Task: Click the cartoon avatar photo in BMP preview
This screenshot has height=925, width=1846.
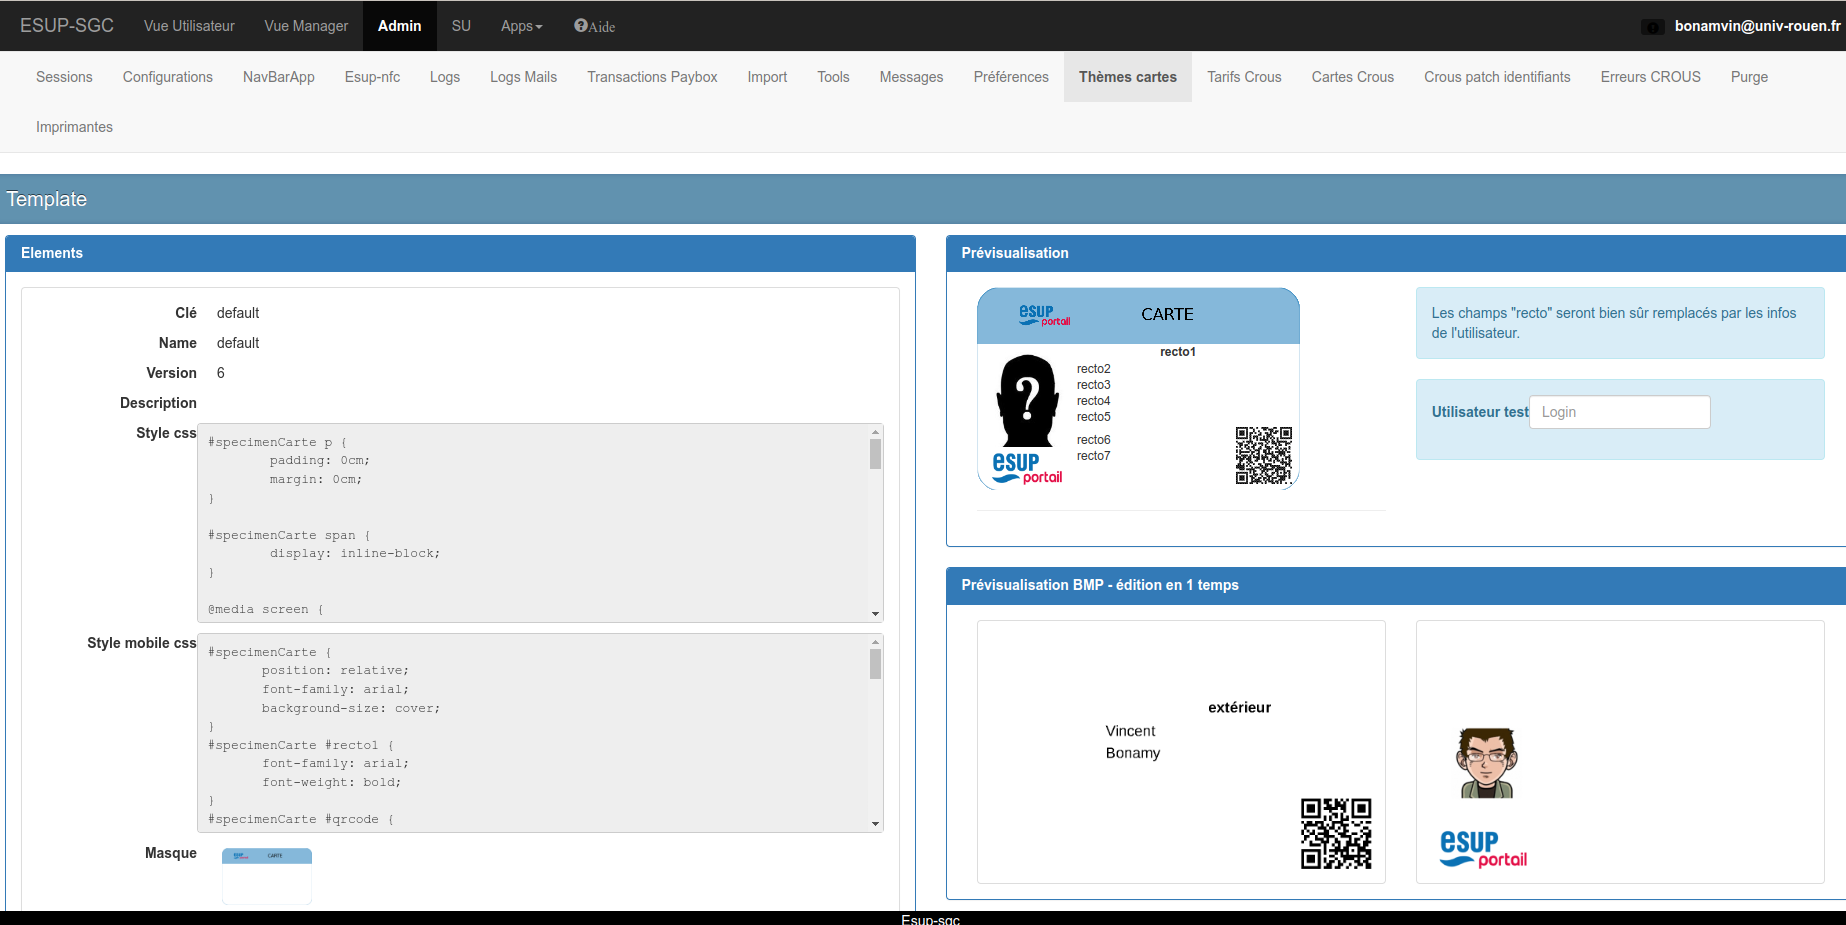Action: point(1487,763)
